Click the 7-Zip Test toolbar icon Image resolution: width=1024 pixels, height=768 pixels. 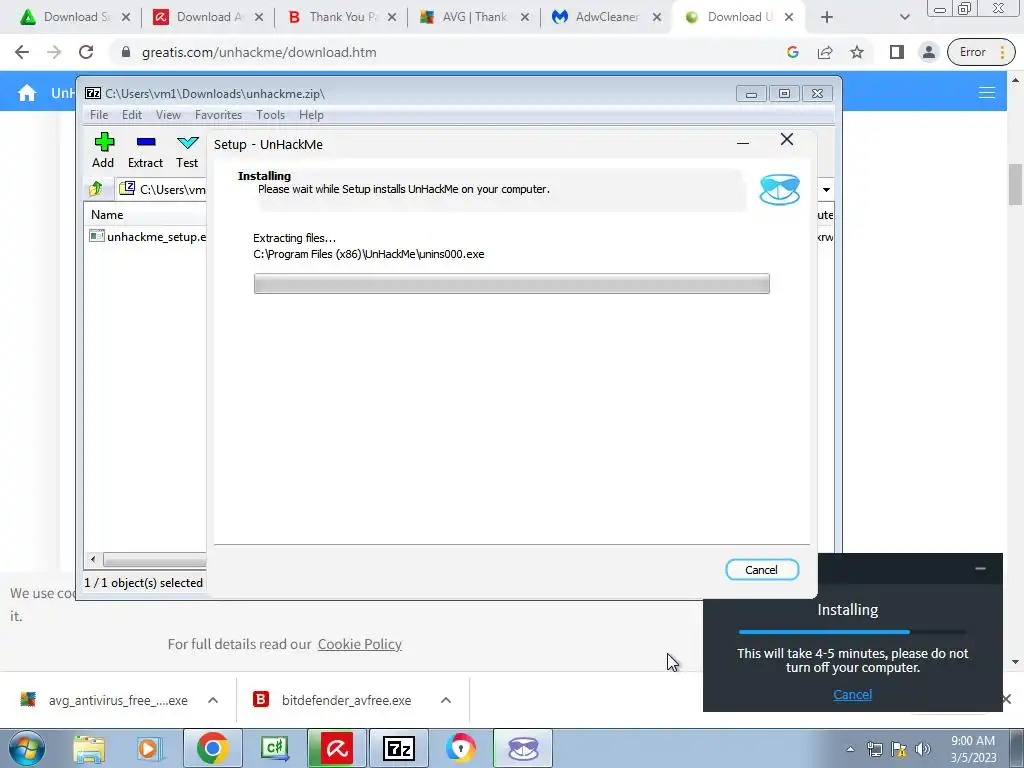click(x=187, y=150)
